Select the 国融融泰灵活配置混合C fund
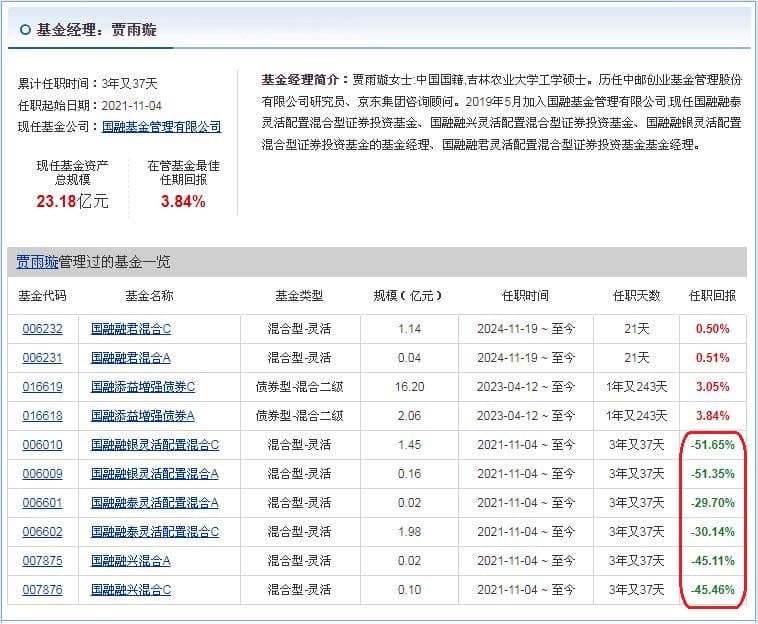The height and width of the screenshot is (624, 758). (x=155, y=531)
